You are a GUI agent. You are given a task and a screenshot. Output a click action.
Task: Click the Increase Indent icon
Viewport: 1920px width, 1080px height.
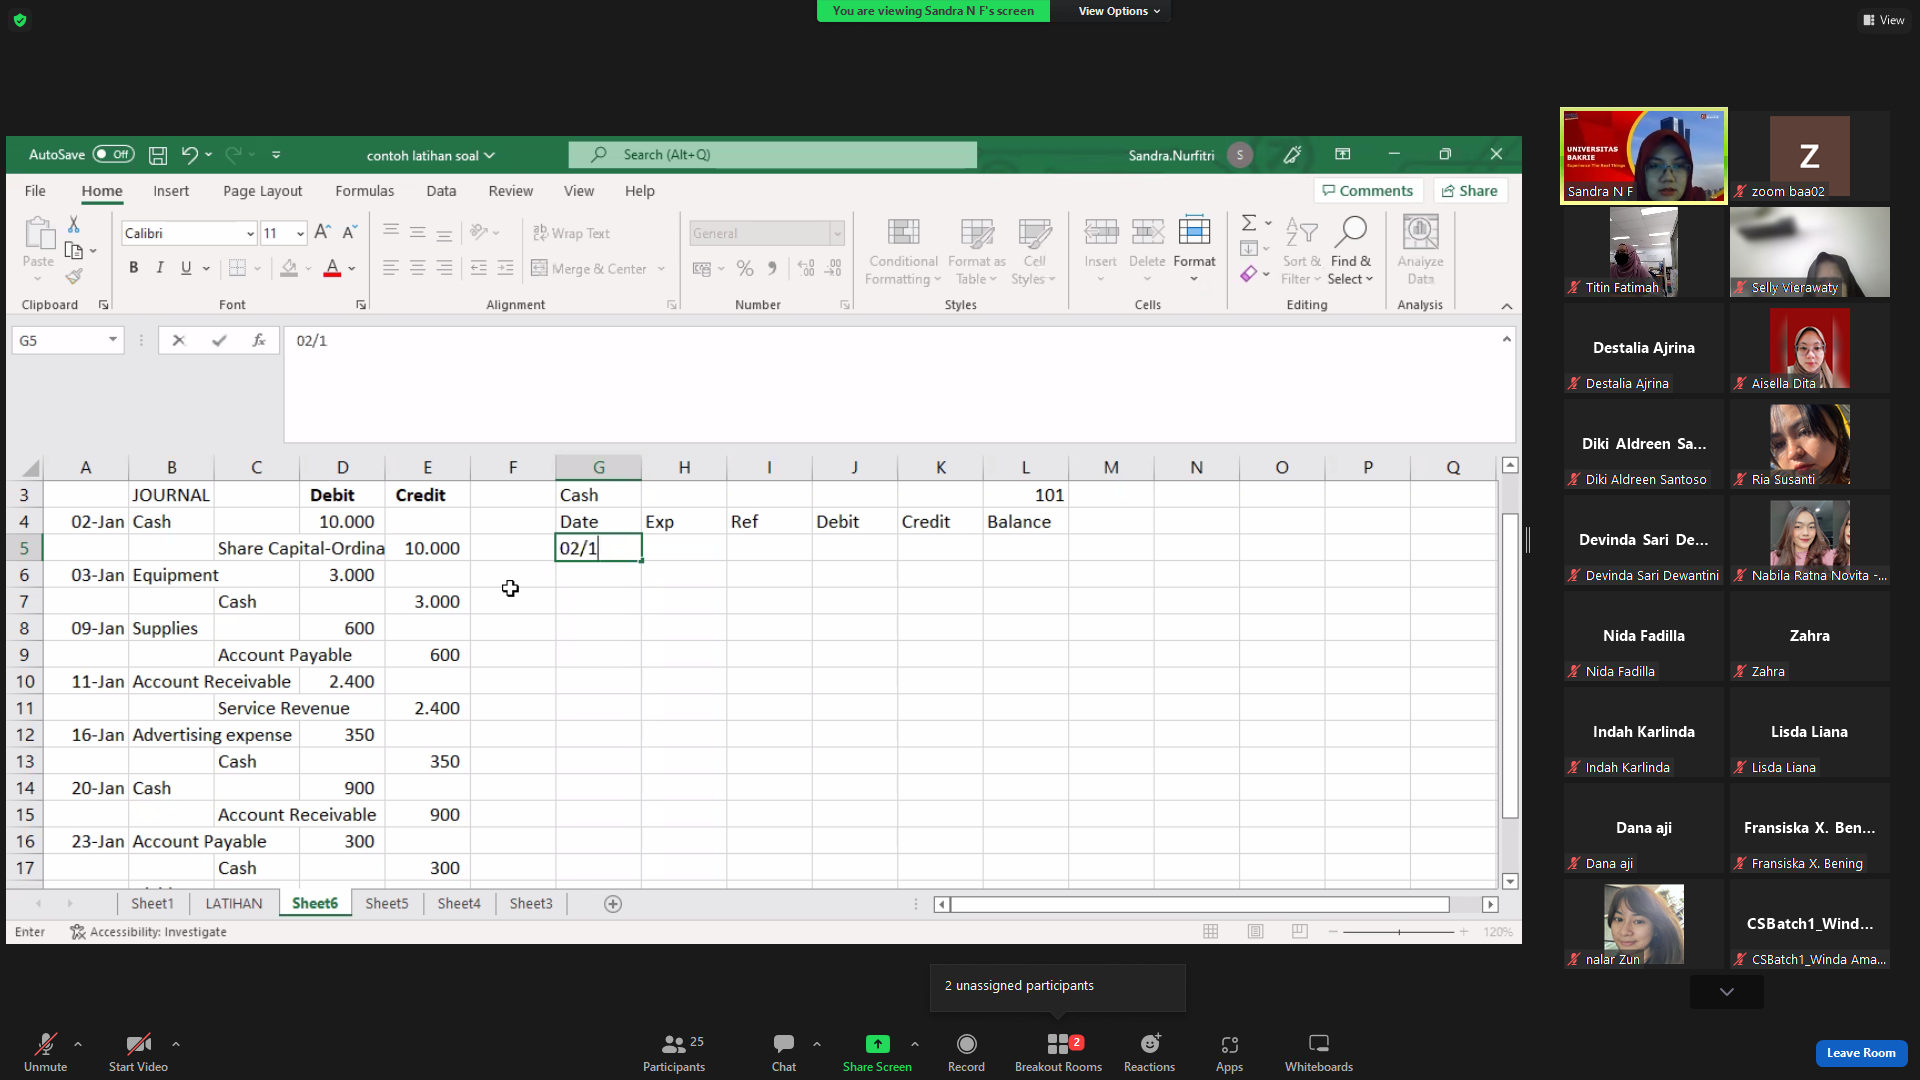(505, 268)
